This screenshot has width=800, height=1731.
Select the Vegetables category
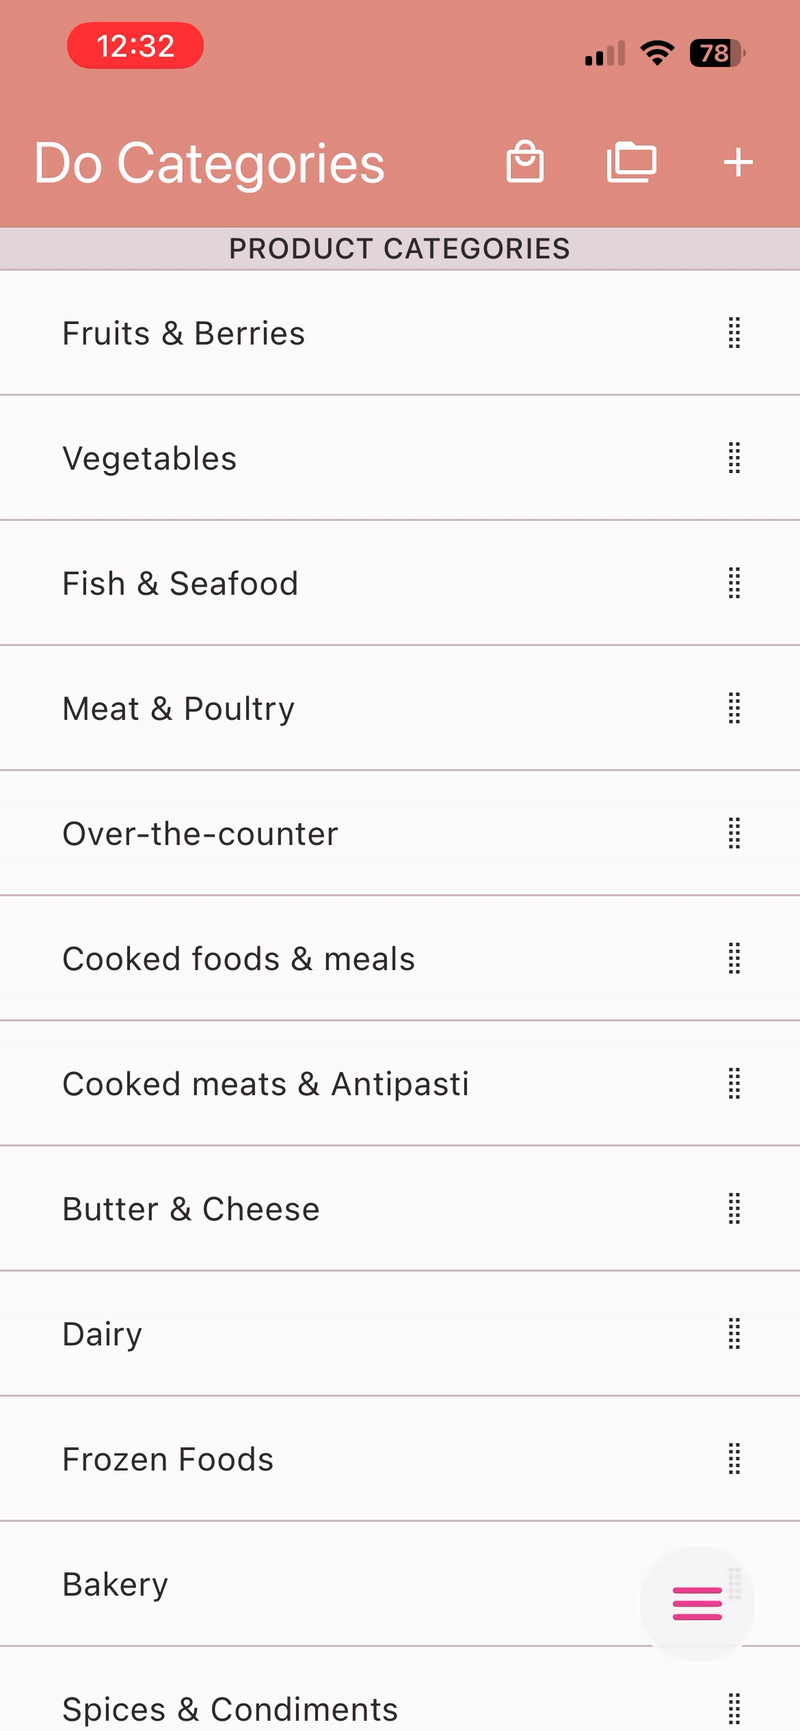[x=150, y=458]
